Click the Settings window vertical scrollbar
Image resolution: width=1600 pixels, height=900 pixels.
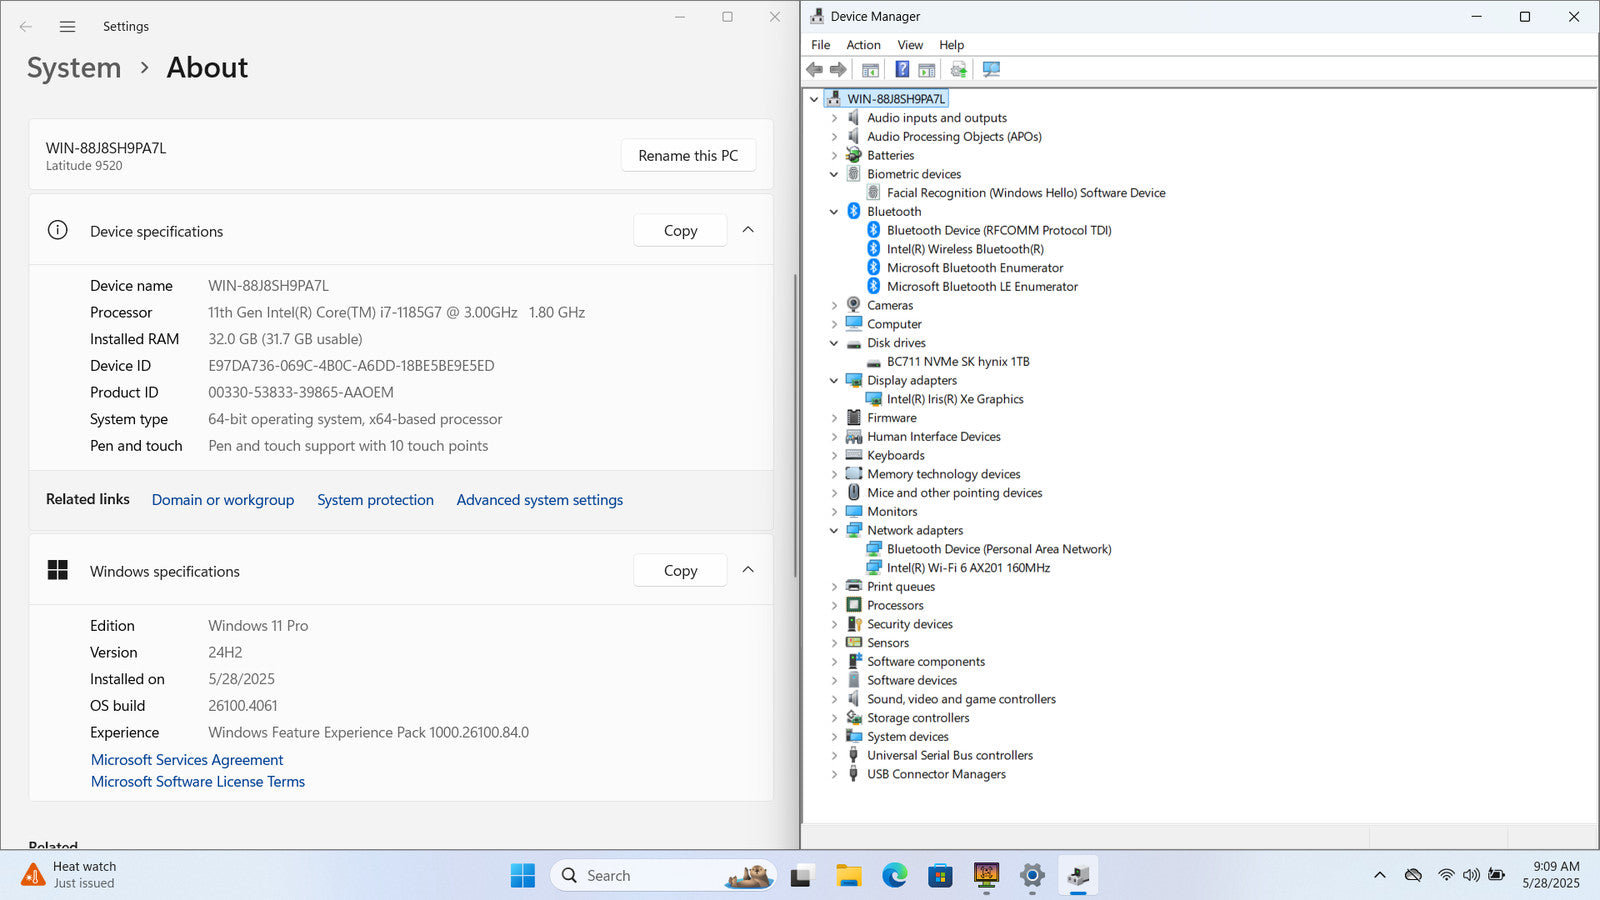tap(795, 425)
